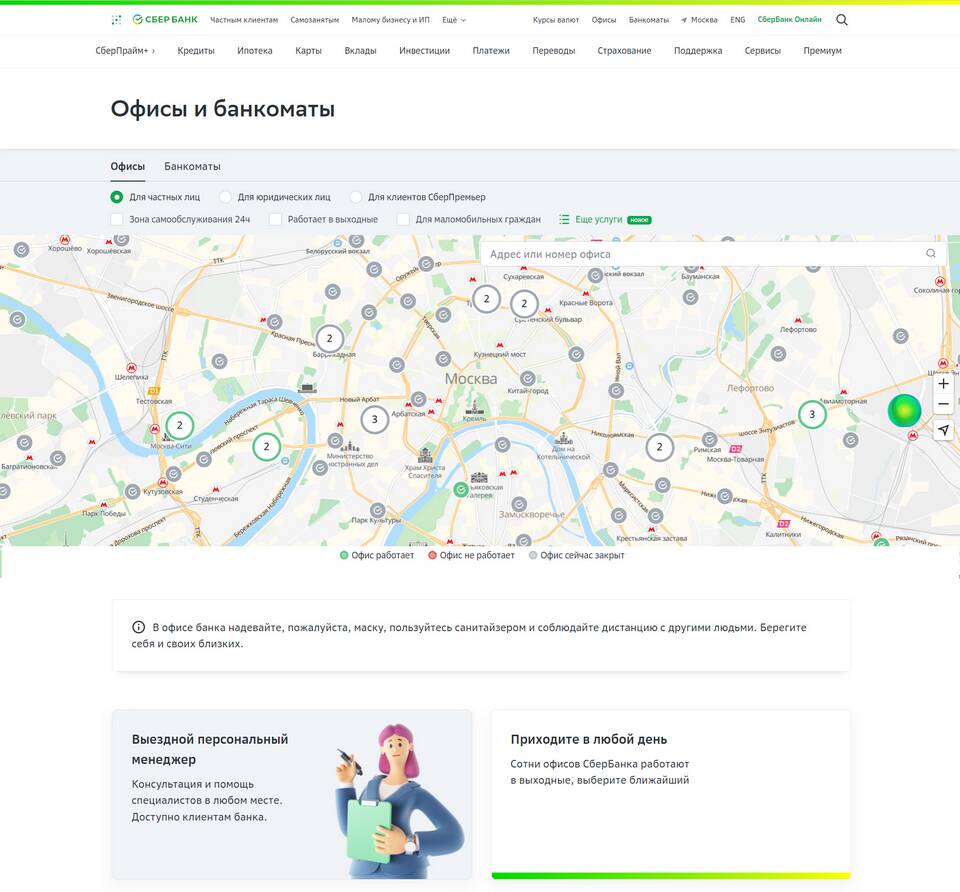Screen dimensions: 960x892
Task: Select the closed office marker above Римская label
Action: 710,440
